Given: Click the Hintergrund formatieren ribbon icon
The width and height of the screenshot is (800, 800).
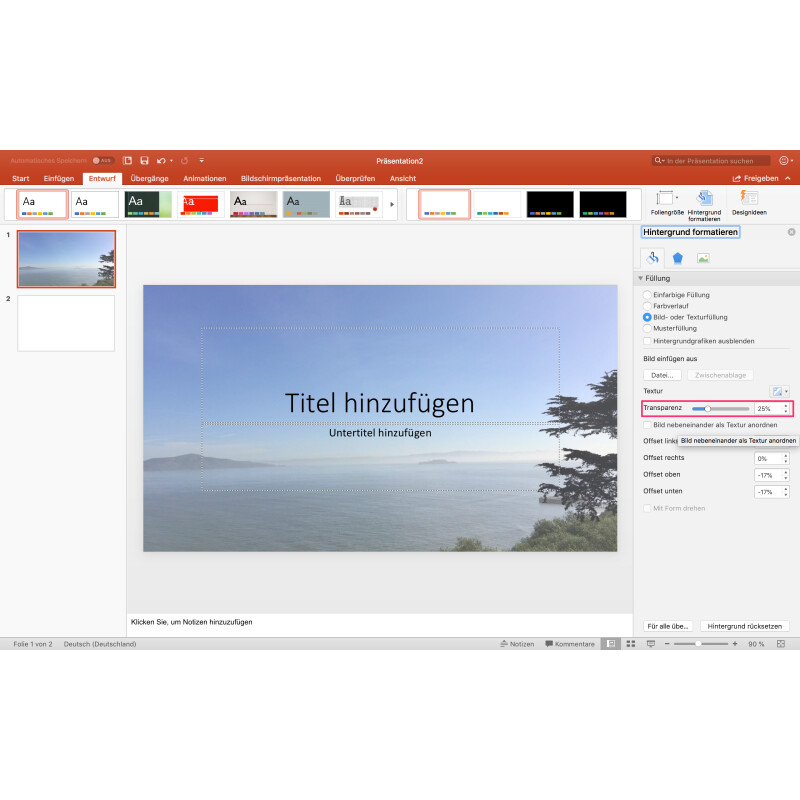Looking at the screenshot, I should (x=704, y=199).
